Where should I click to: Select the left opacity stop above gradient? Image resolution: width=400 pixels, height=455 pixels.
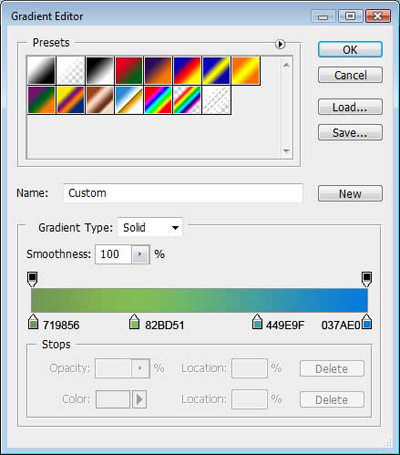[32, 279]
